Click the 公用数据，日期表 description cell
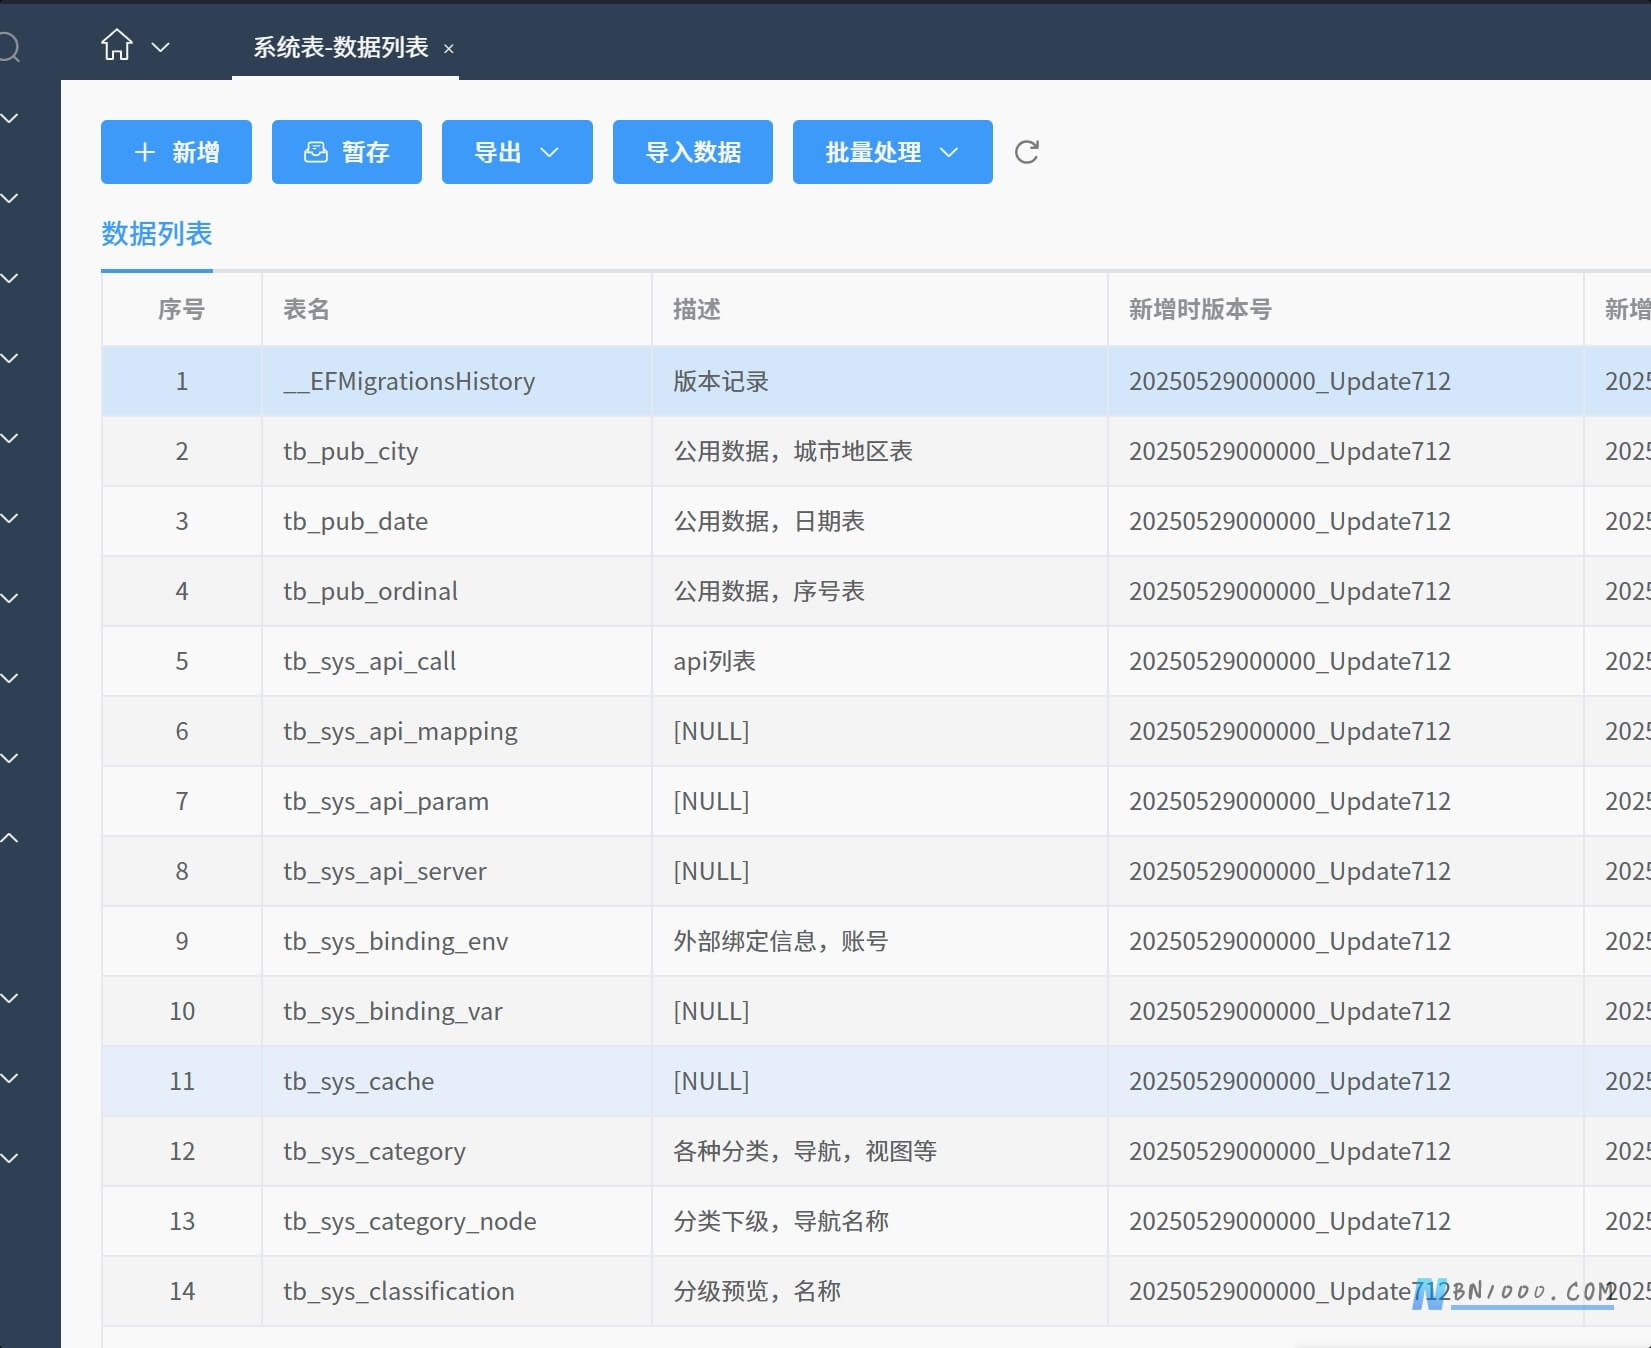Image resolution: width=1651 pixels, height=1348 pixels. click(880, 521)
